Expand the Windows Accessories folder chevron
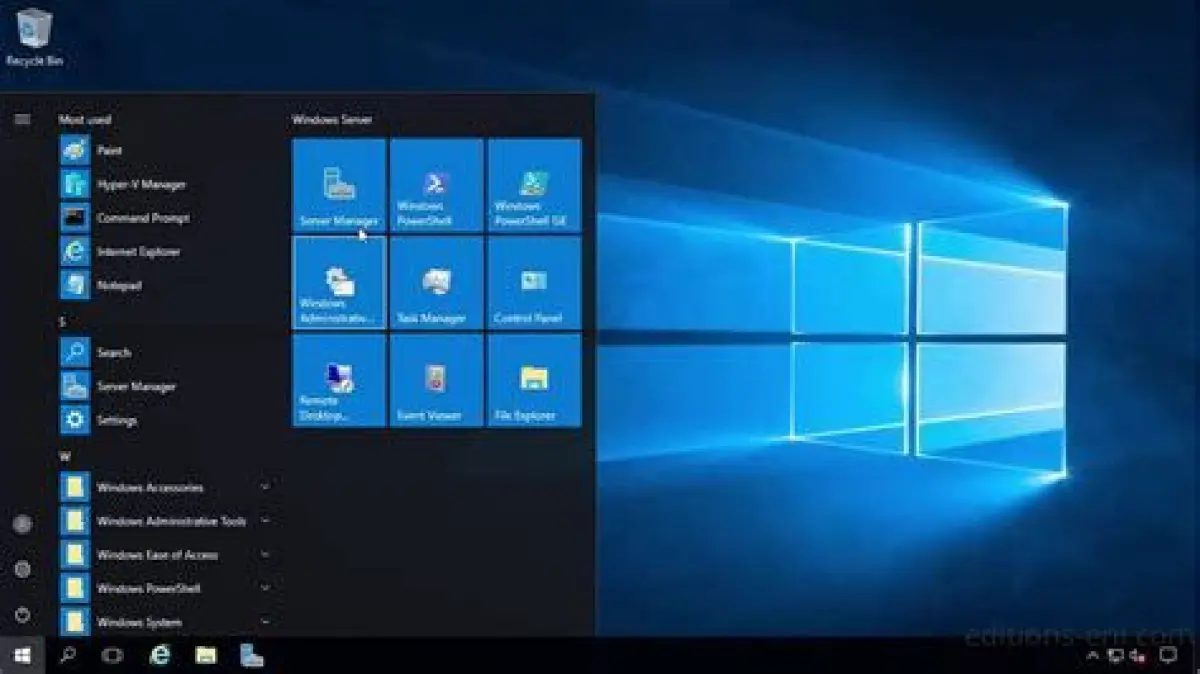The width and height of the screenshot is (1200, 674). click(x=265, y=487)
